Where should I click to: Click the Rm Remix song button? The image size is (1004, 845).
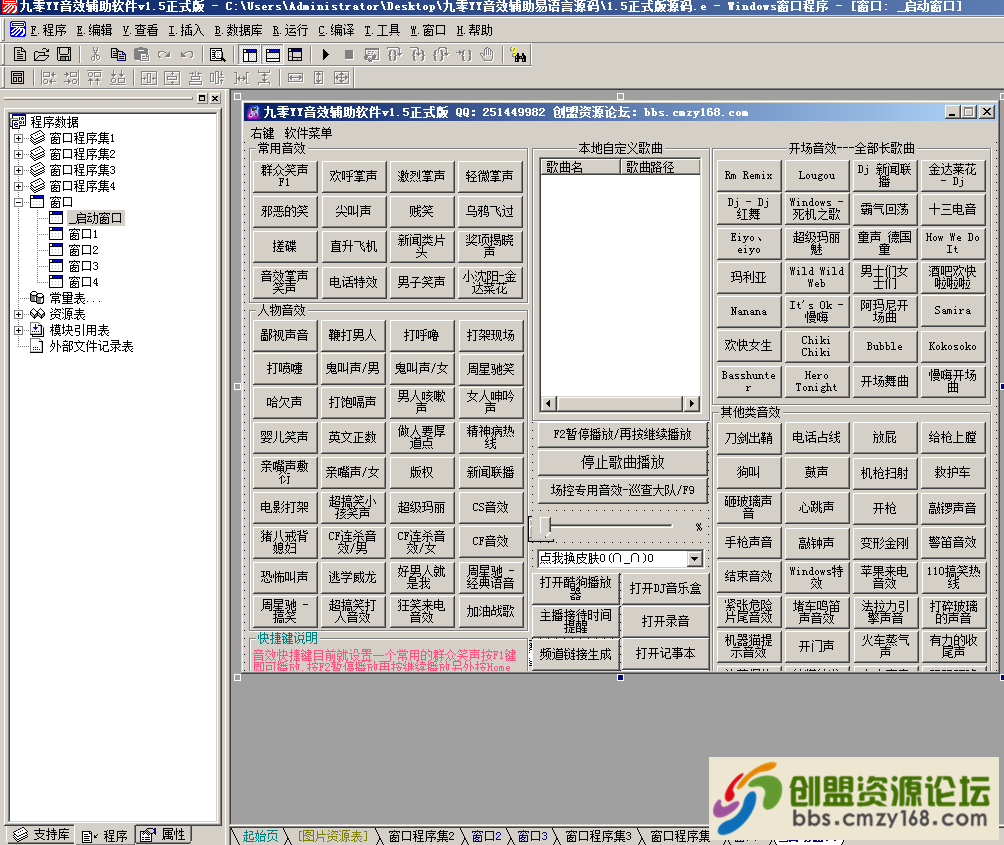(749, 176)
